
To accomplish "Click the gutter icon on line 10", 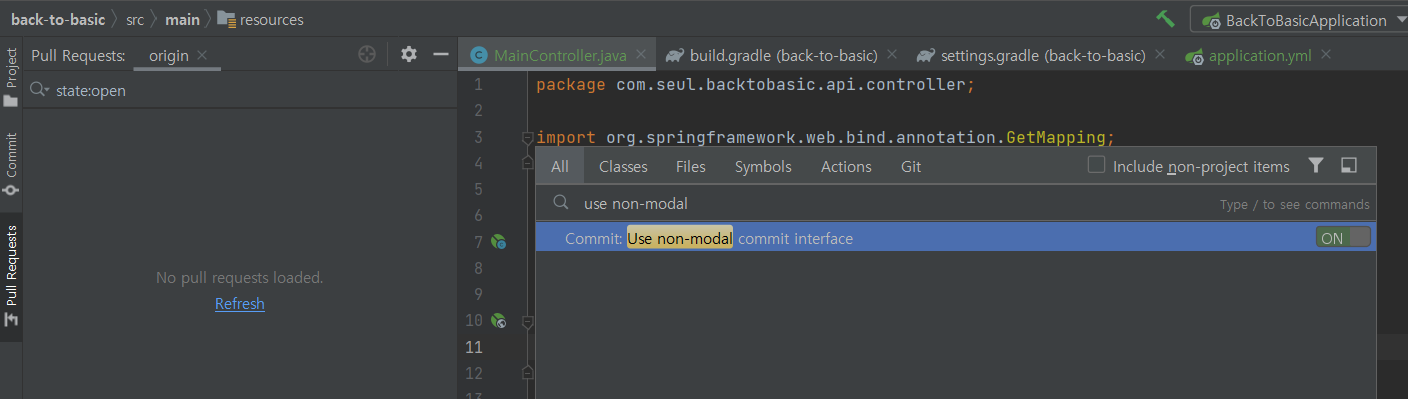I will coord(498,321).
